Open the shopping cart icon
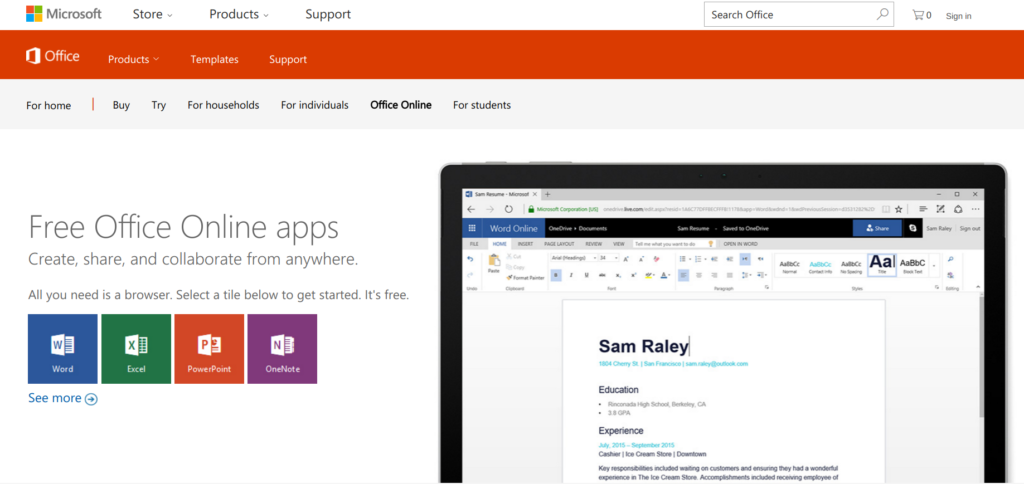This screenshot has width=1024, height=484. 918,15
